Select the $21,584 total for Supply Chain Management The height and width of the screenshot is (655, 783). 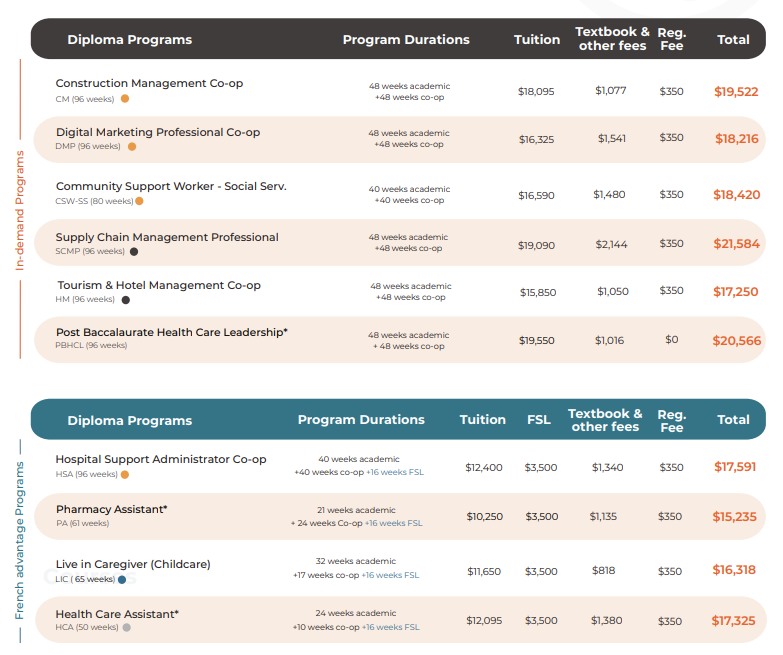[x=736, y=243]
